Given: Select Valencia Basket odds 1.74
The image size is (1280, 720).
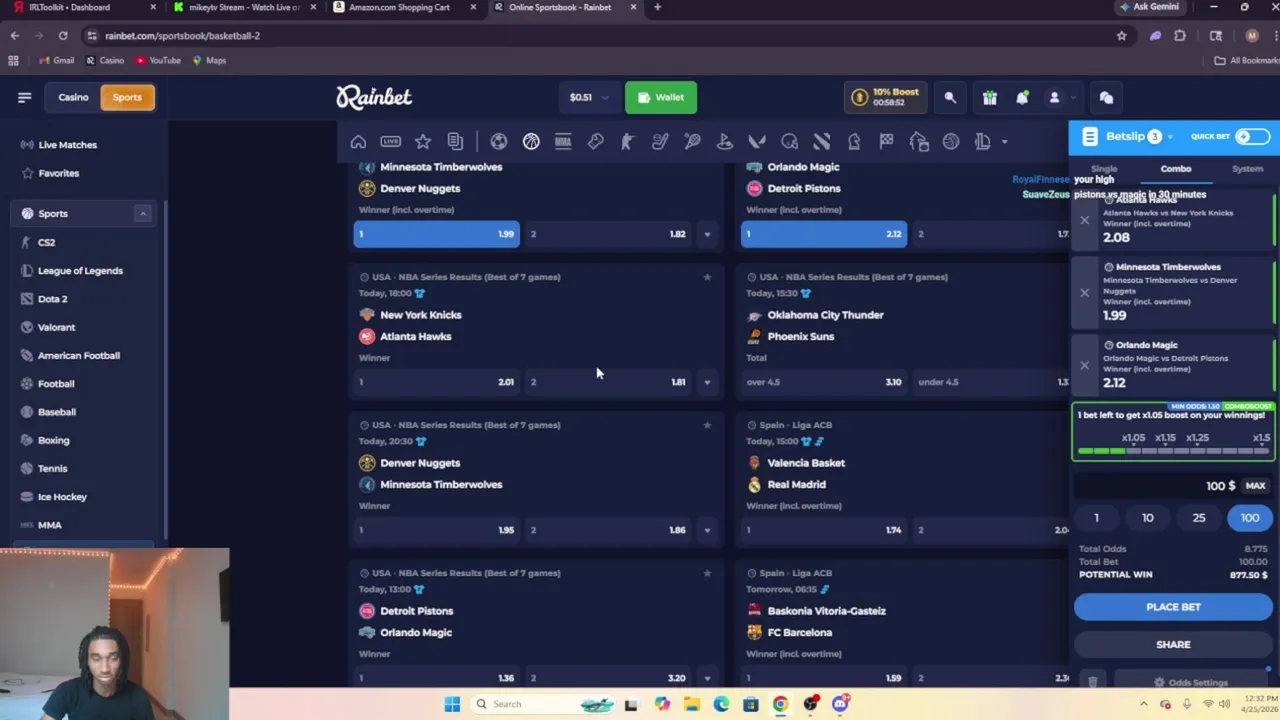Looking at the screenshot, I should click(x=824, y=530).
